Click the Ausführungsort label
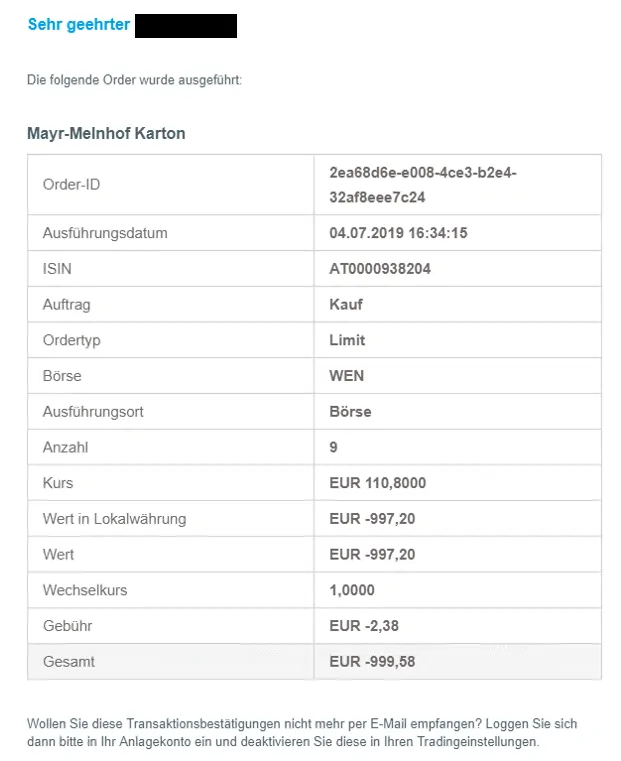The image size is (621, 761). click(93, 412)
